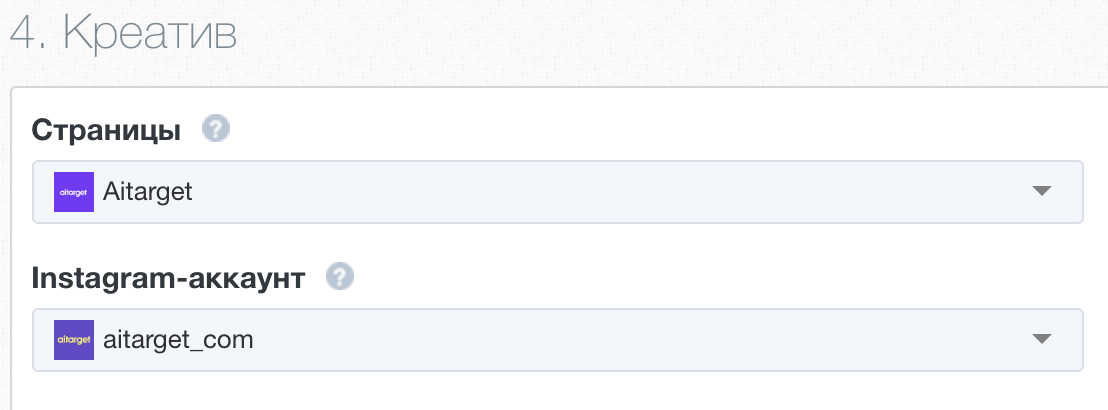
Task: Click empty area inside Страницы combo box
Action: click(x=601, y=192)
